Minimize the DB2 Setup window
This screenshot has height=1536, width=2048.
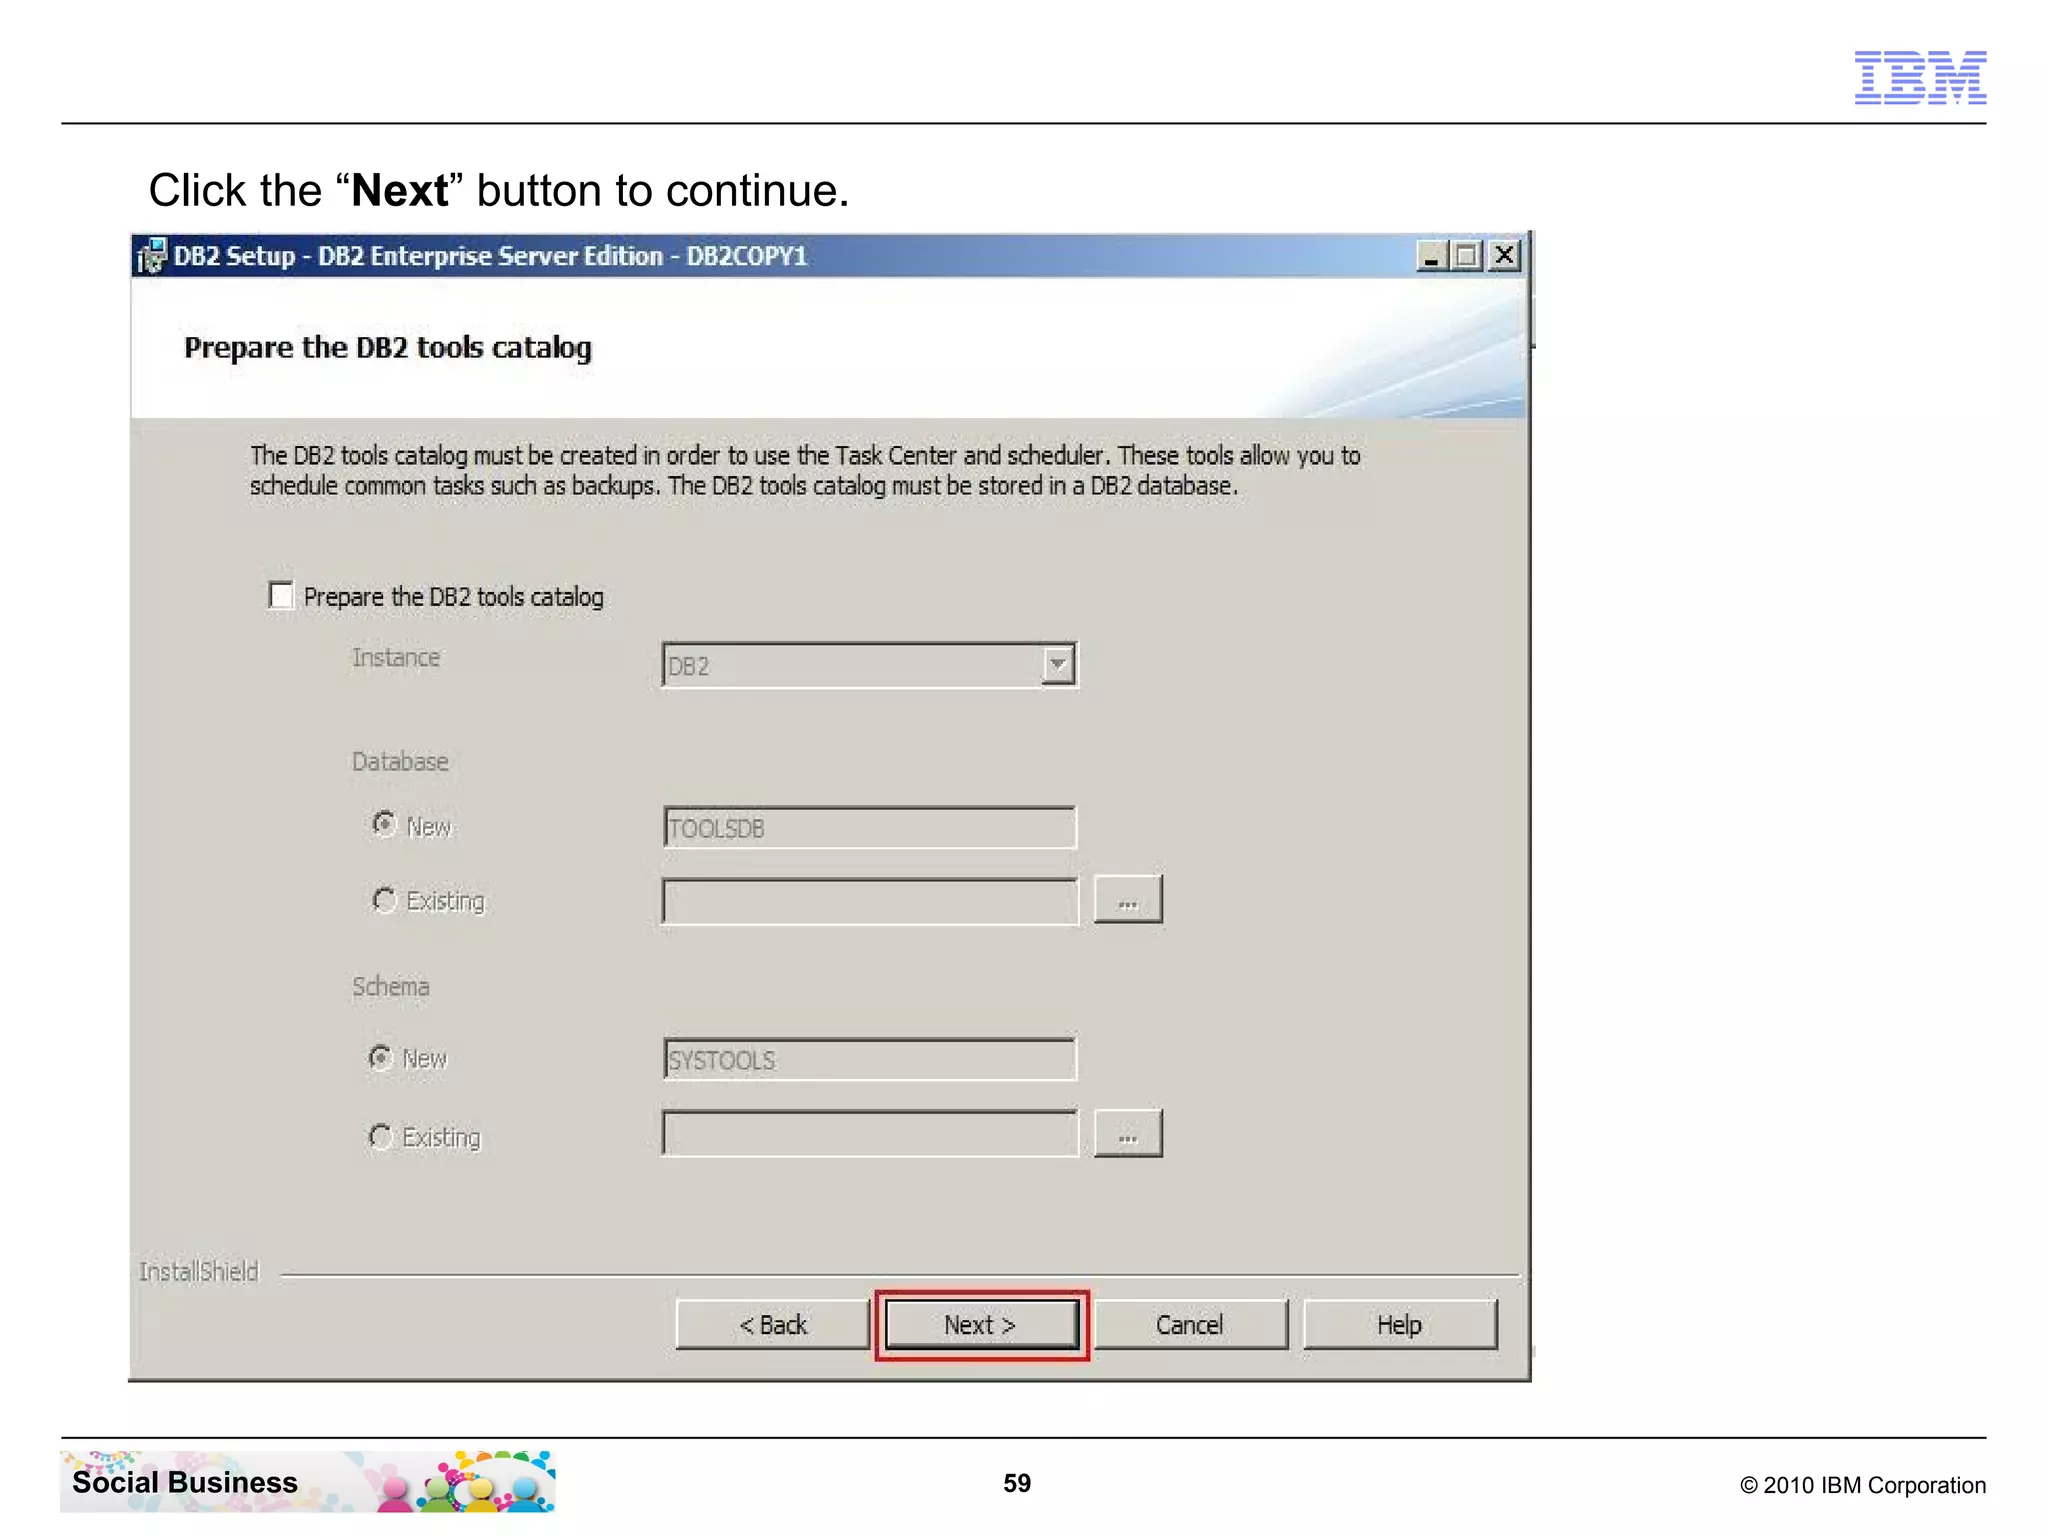(x=1432, y=256)
